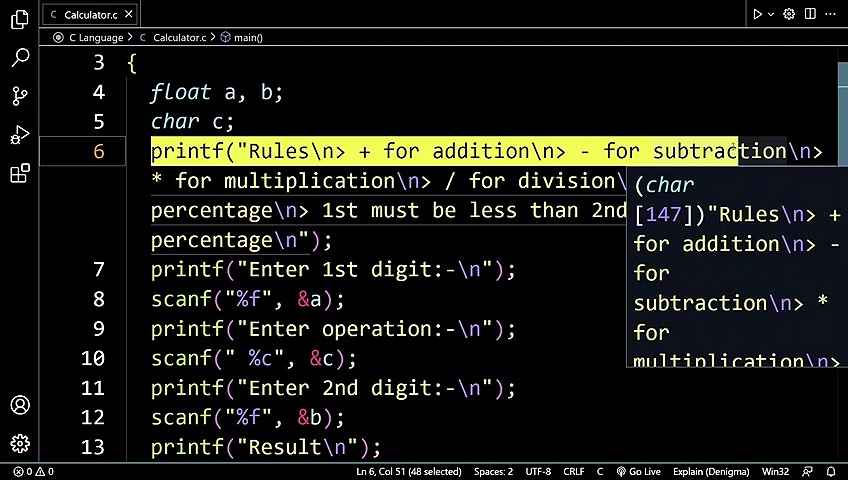Change encoding via UTF-8 status item

tap(538, 471)
